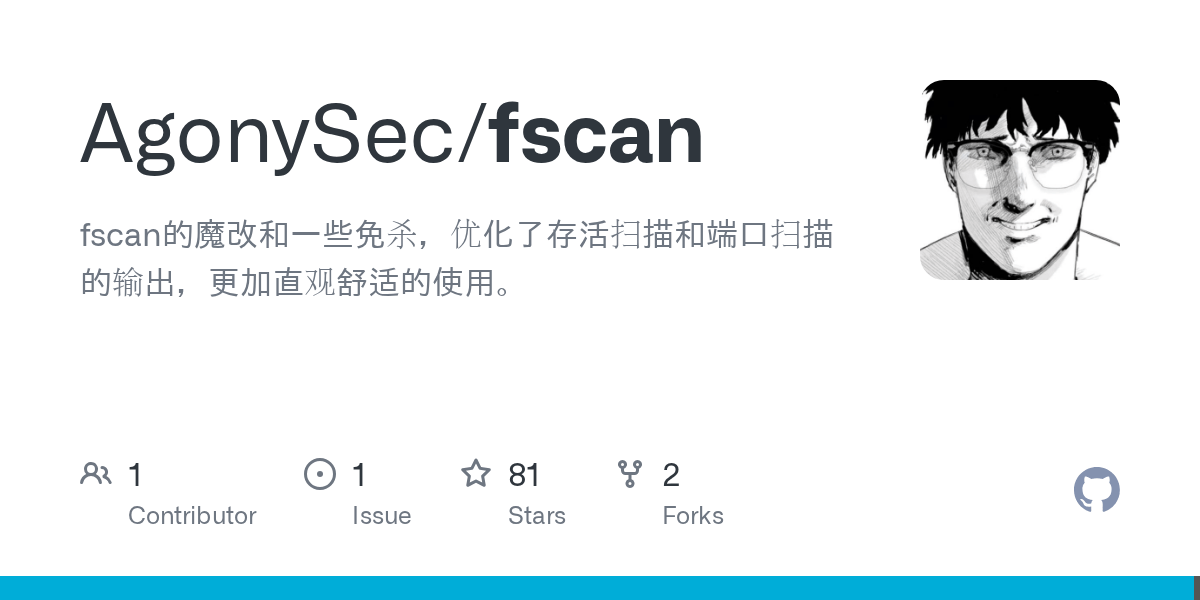The width and height of the screenshot is (1200, 600).
Task: Open the AgonySec/fscan repository title
Action: tap(392, 135)
